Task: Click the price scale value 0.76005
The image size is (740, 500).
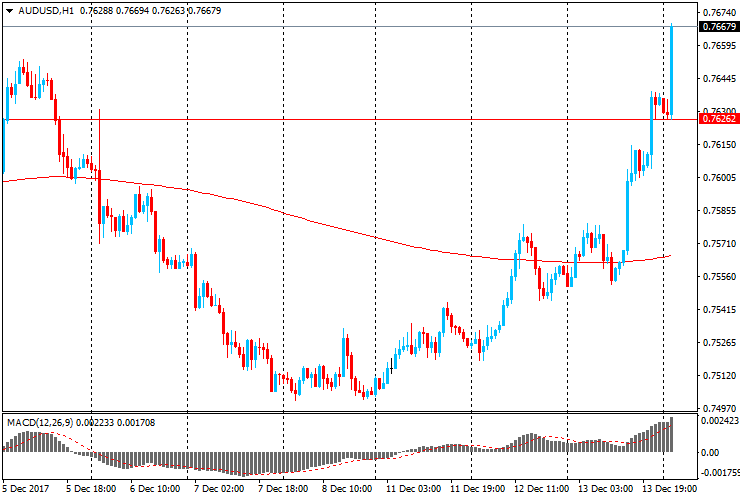Action: point(719,178)
